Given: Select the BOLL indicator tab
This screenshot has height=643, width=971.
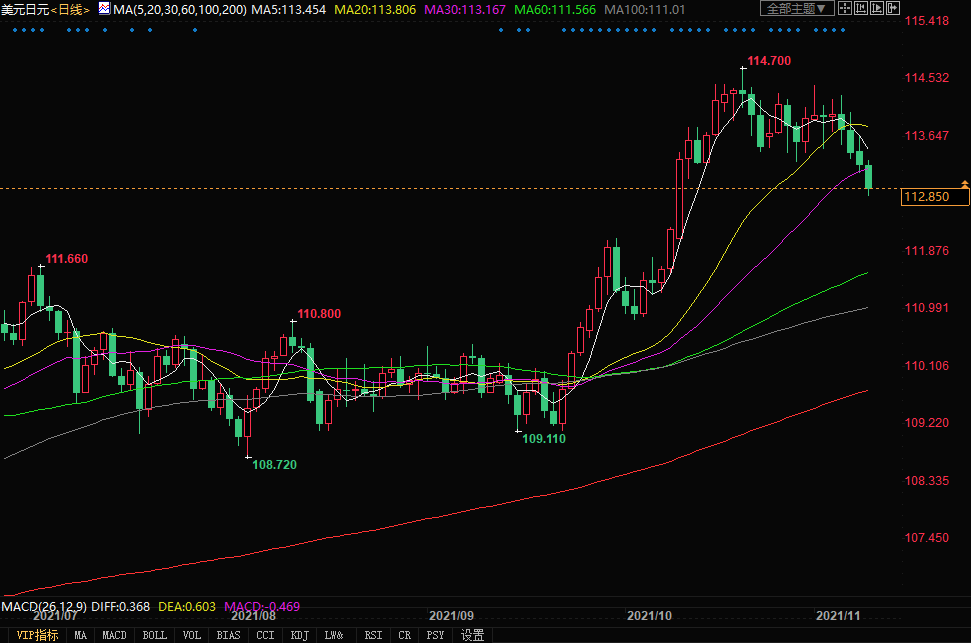Looking at the screenshot, I should [x=154, y=635].
